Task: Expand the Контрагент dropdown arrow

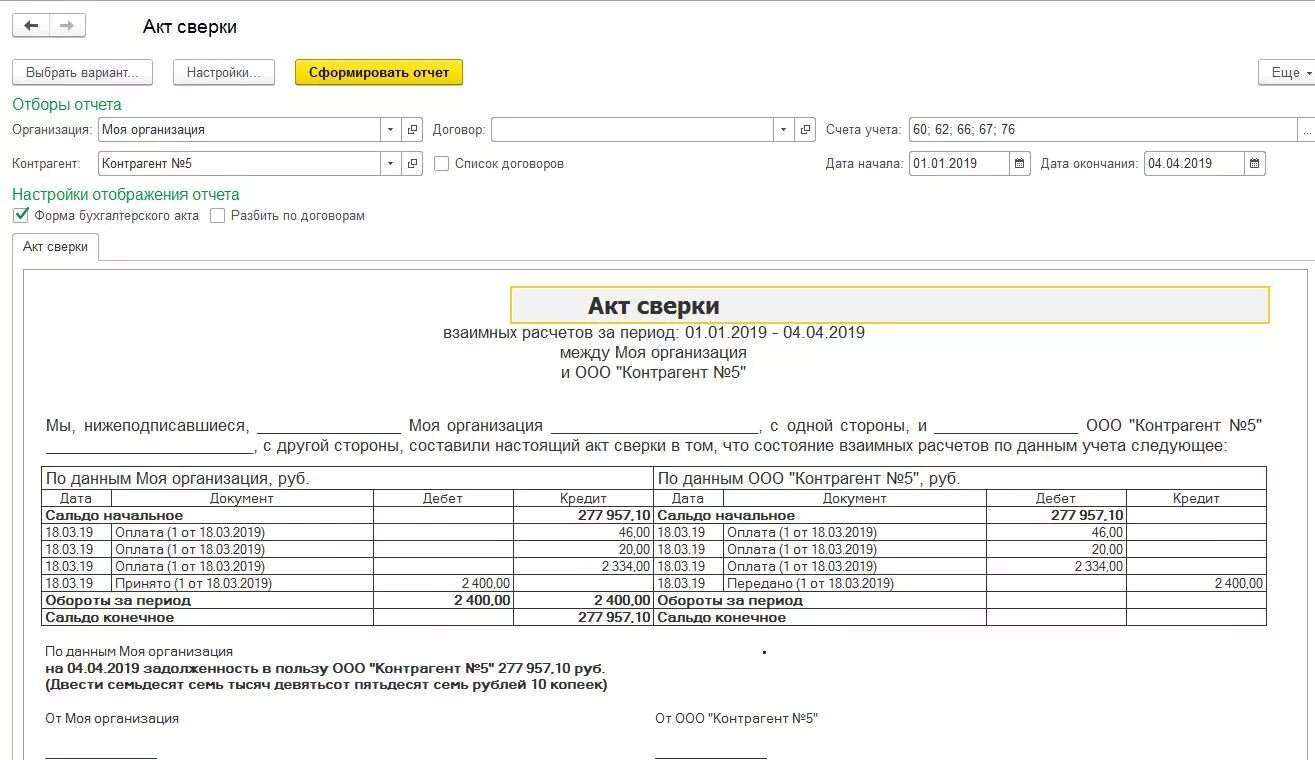Action: [390, 164]
